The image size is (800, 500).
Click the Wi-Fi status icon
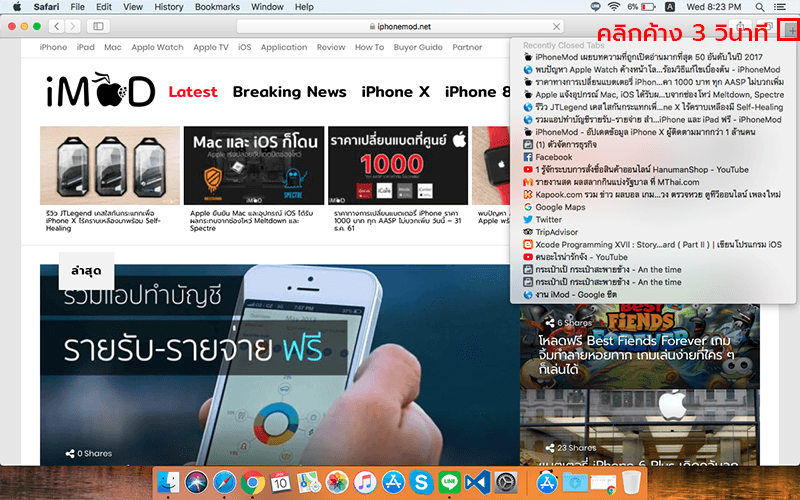[614, 7]
